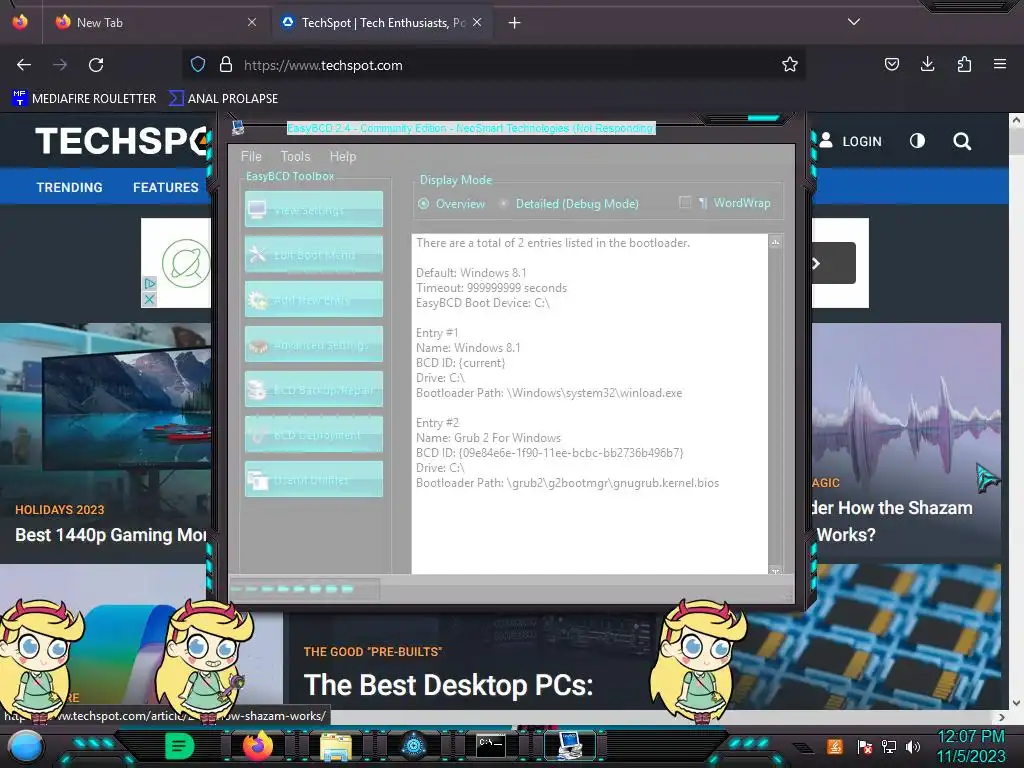The width and height of the screenshot is (1024, 768).
Task: Open FEATURES section on TechSpot
Action: point(166,187)
